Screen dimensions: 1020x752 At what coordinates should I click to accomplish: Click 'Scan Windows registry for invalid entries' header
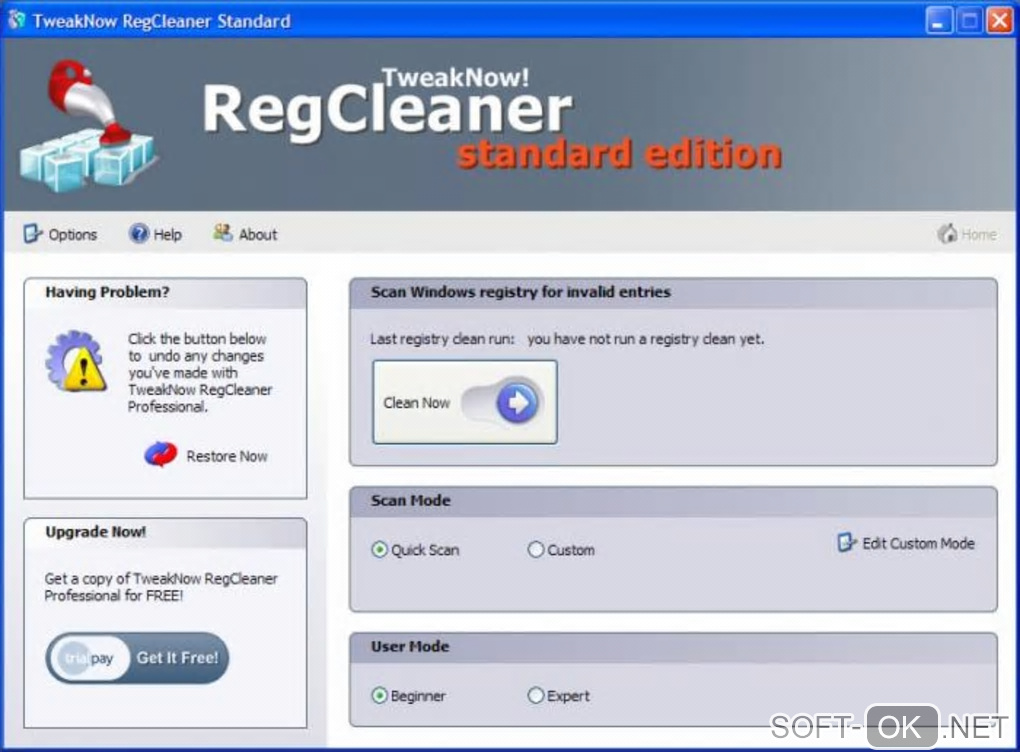tap(673, 293)
